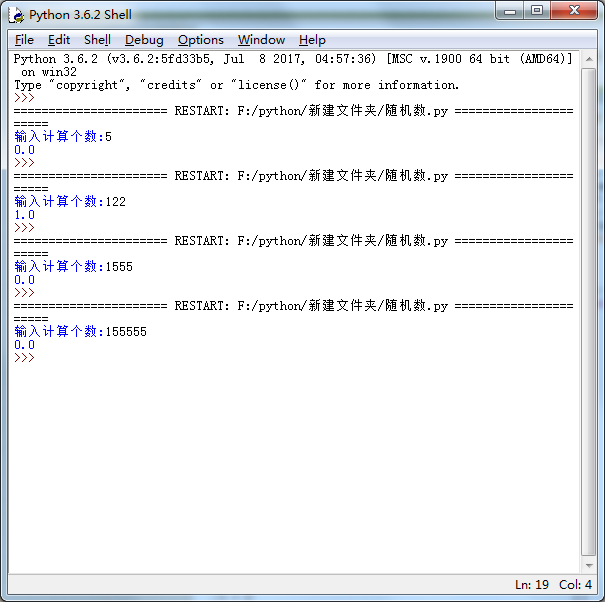Viewport: 605px width, 602px height.
Task: Click the scrollbar down arrow
Action: pos(589,566)
